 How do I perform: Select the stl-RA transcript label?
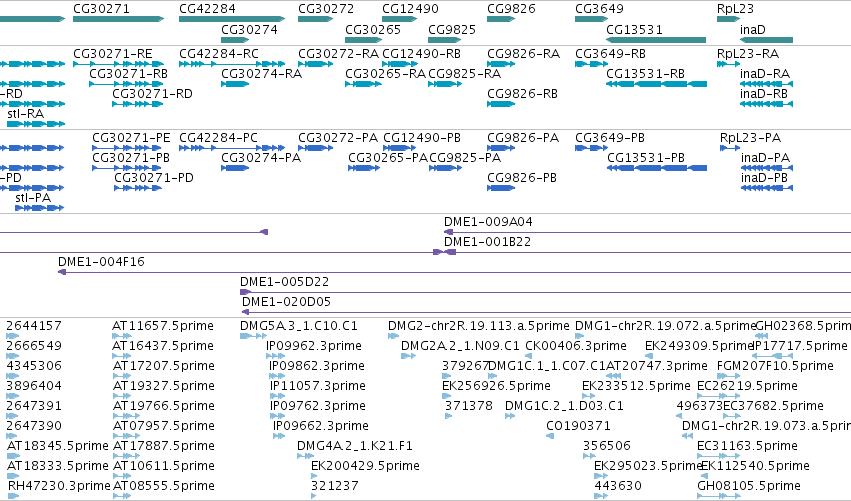pos(26,114)
